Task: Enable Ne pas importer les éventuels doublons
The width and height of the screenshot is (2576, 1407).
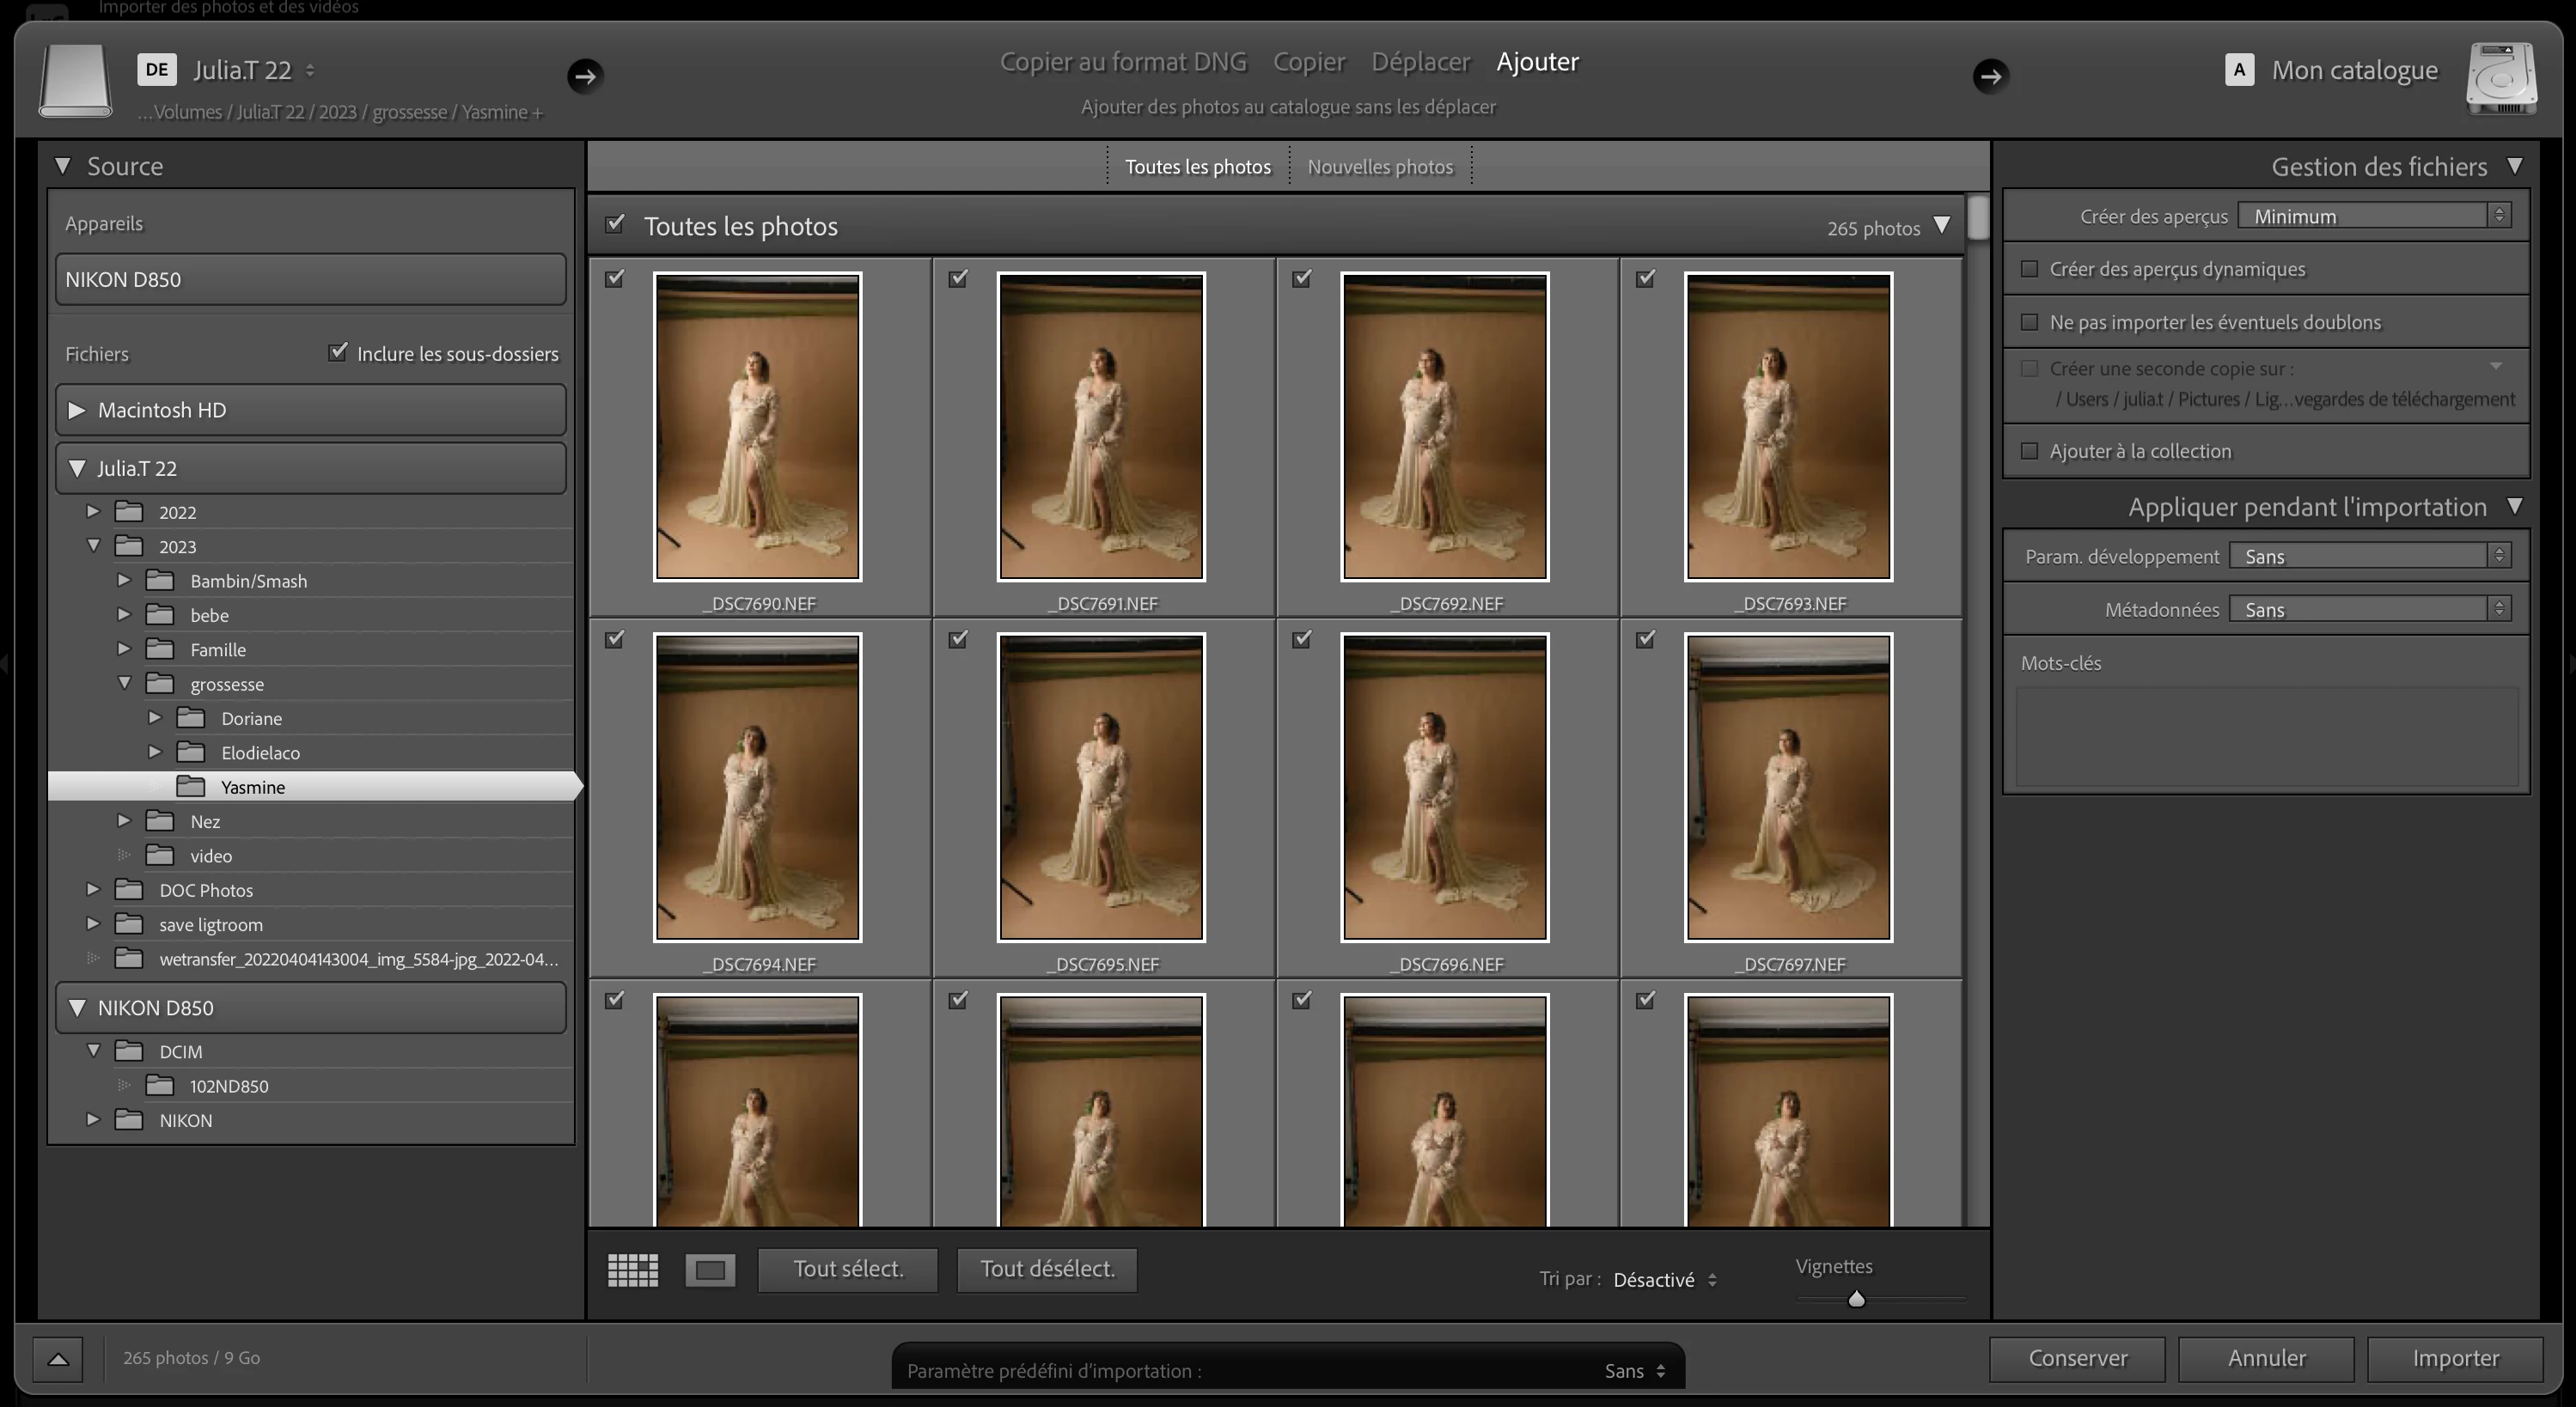Action: 2029,322
